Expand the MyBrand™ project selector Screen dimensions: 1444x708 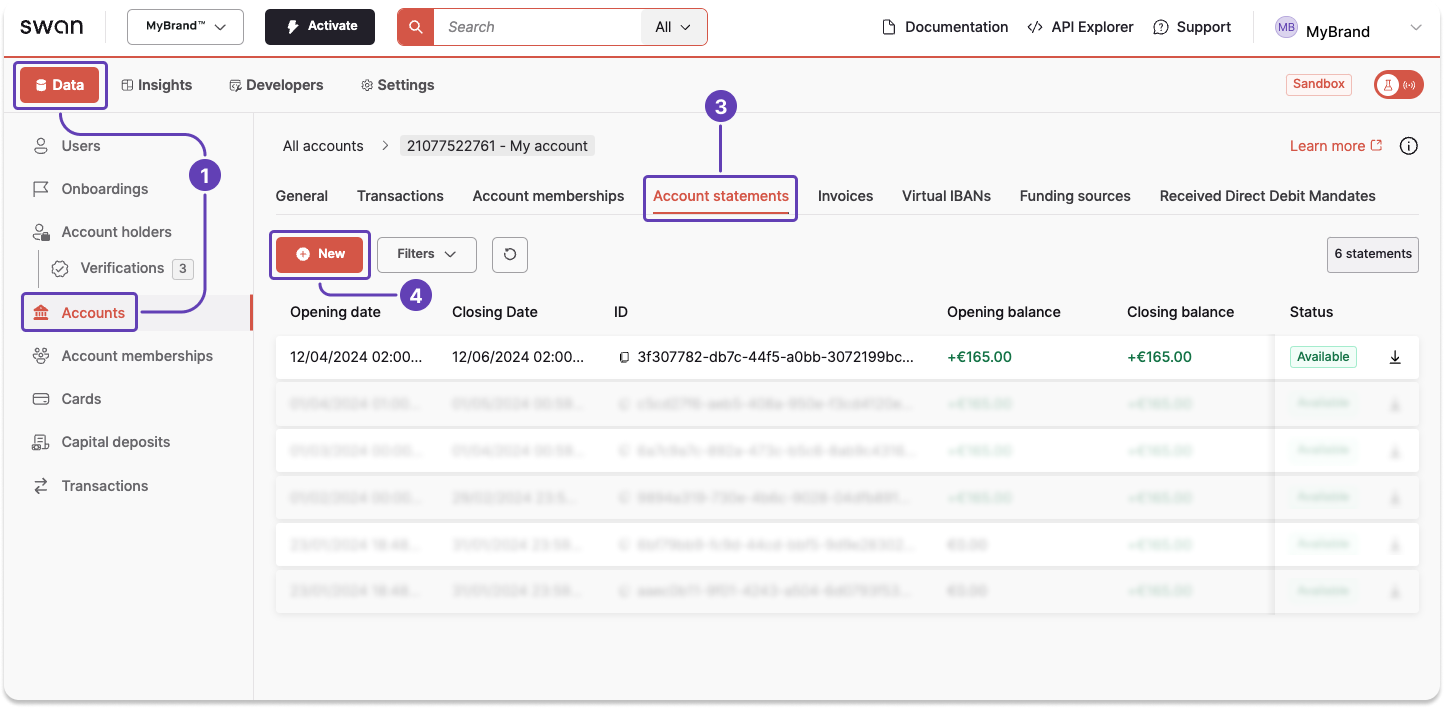pyautogui.click(x=185, y=27)
